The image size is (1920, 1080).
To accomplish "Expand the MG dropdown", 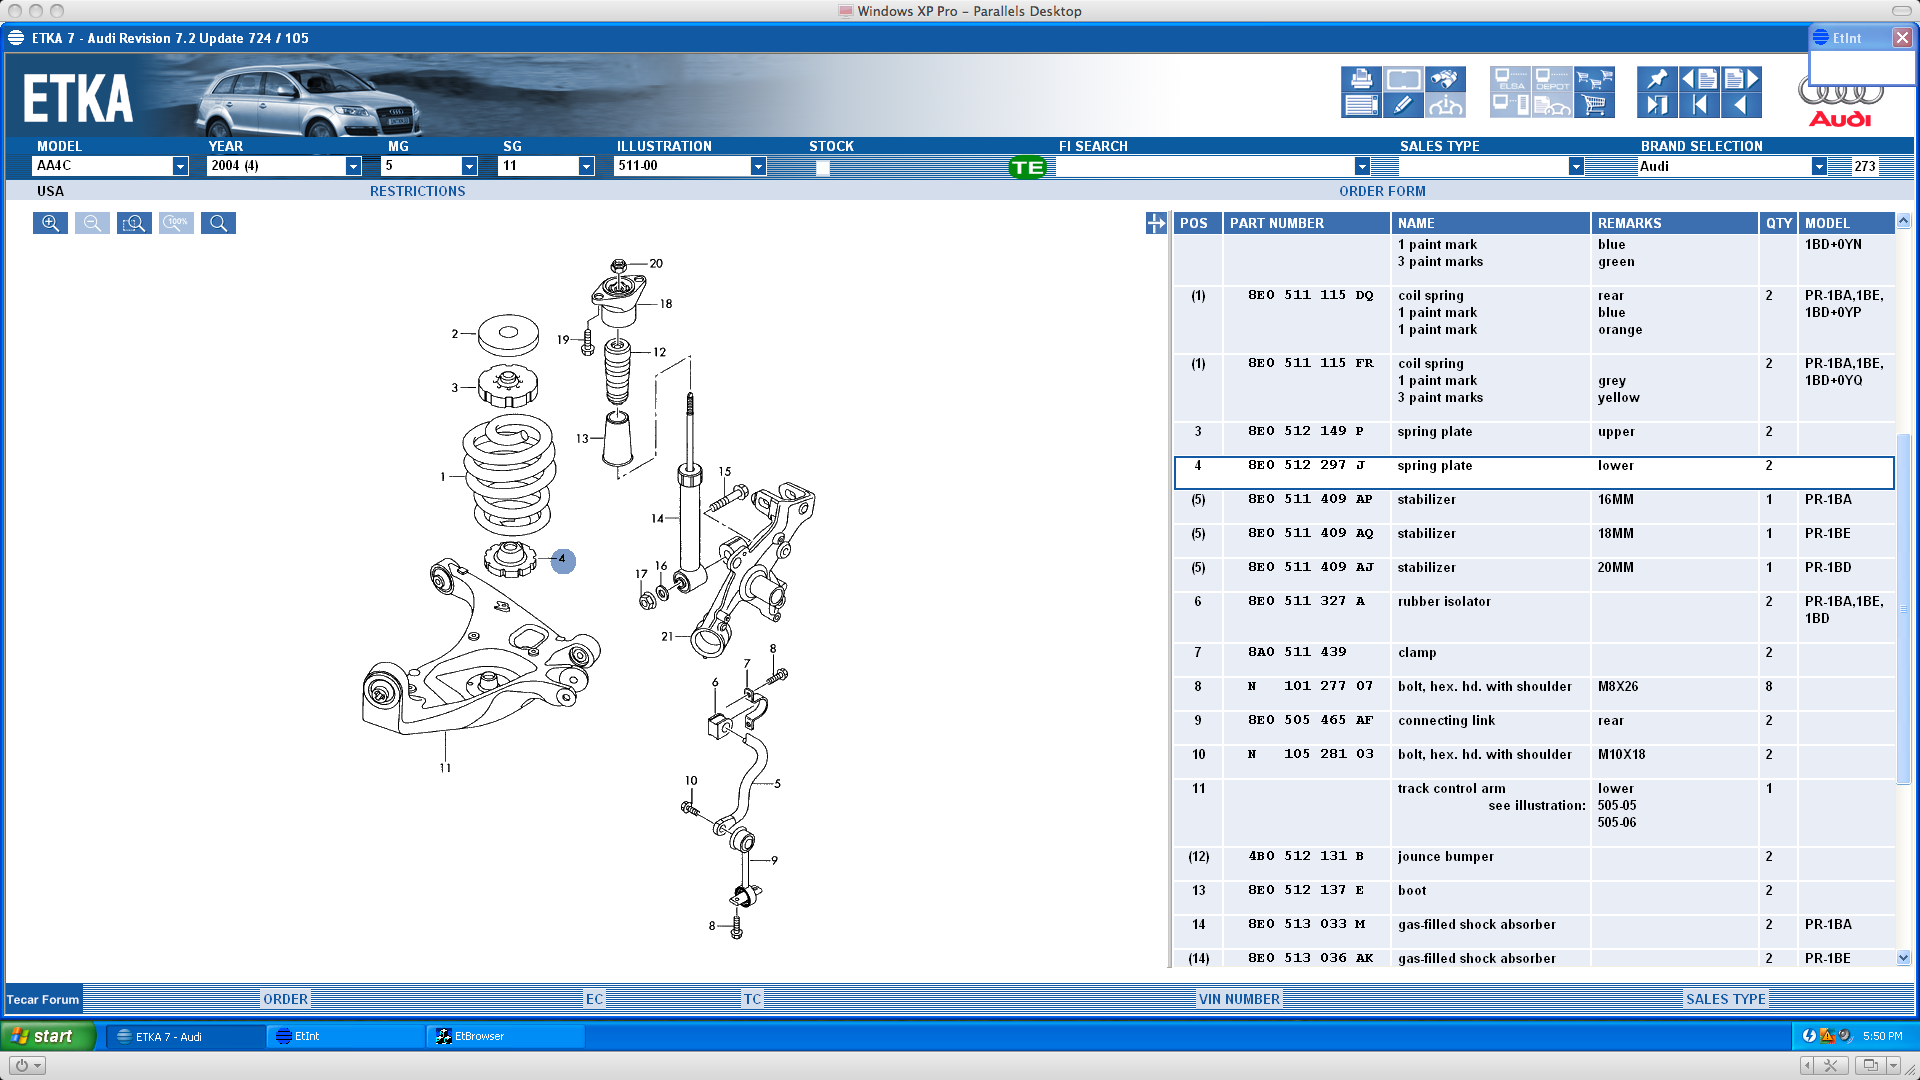I will coord(469,166).
